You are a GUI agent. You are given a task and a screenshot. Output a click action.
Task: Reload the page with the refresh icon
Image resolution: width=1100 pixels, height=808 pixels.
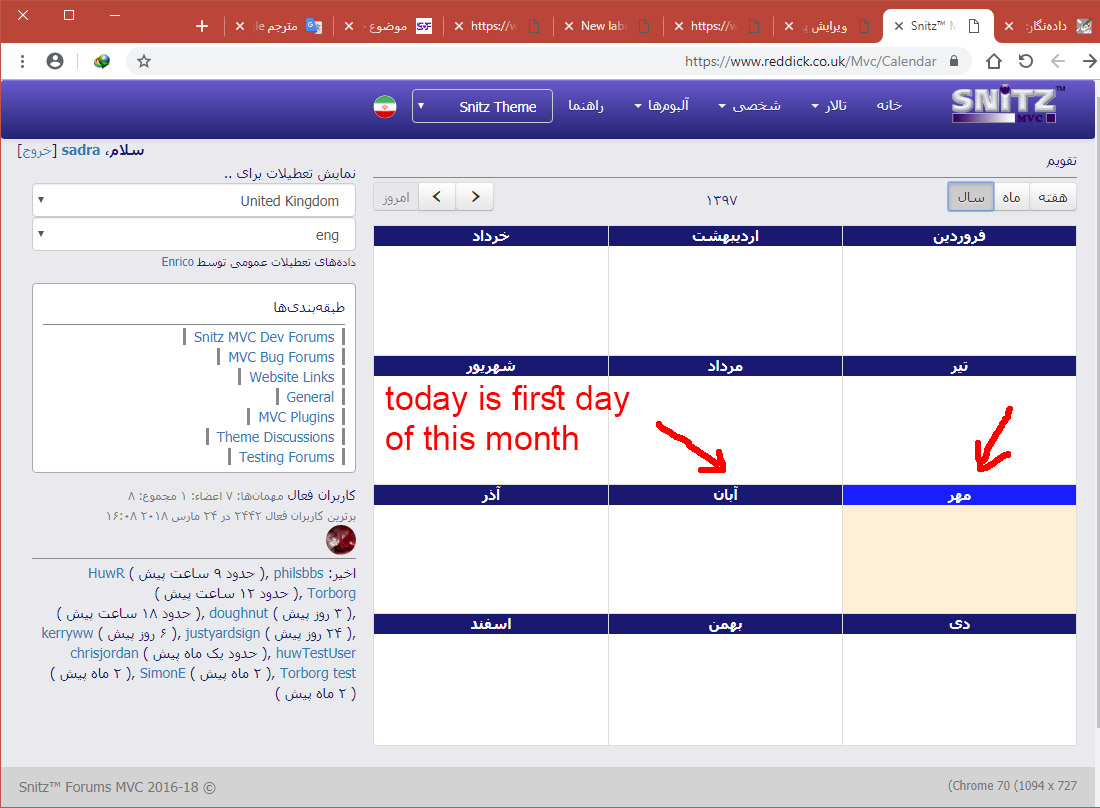(x=1025, y=61)
